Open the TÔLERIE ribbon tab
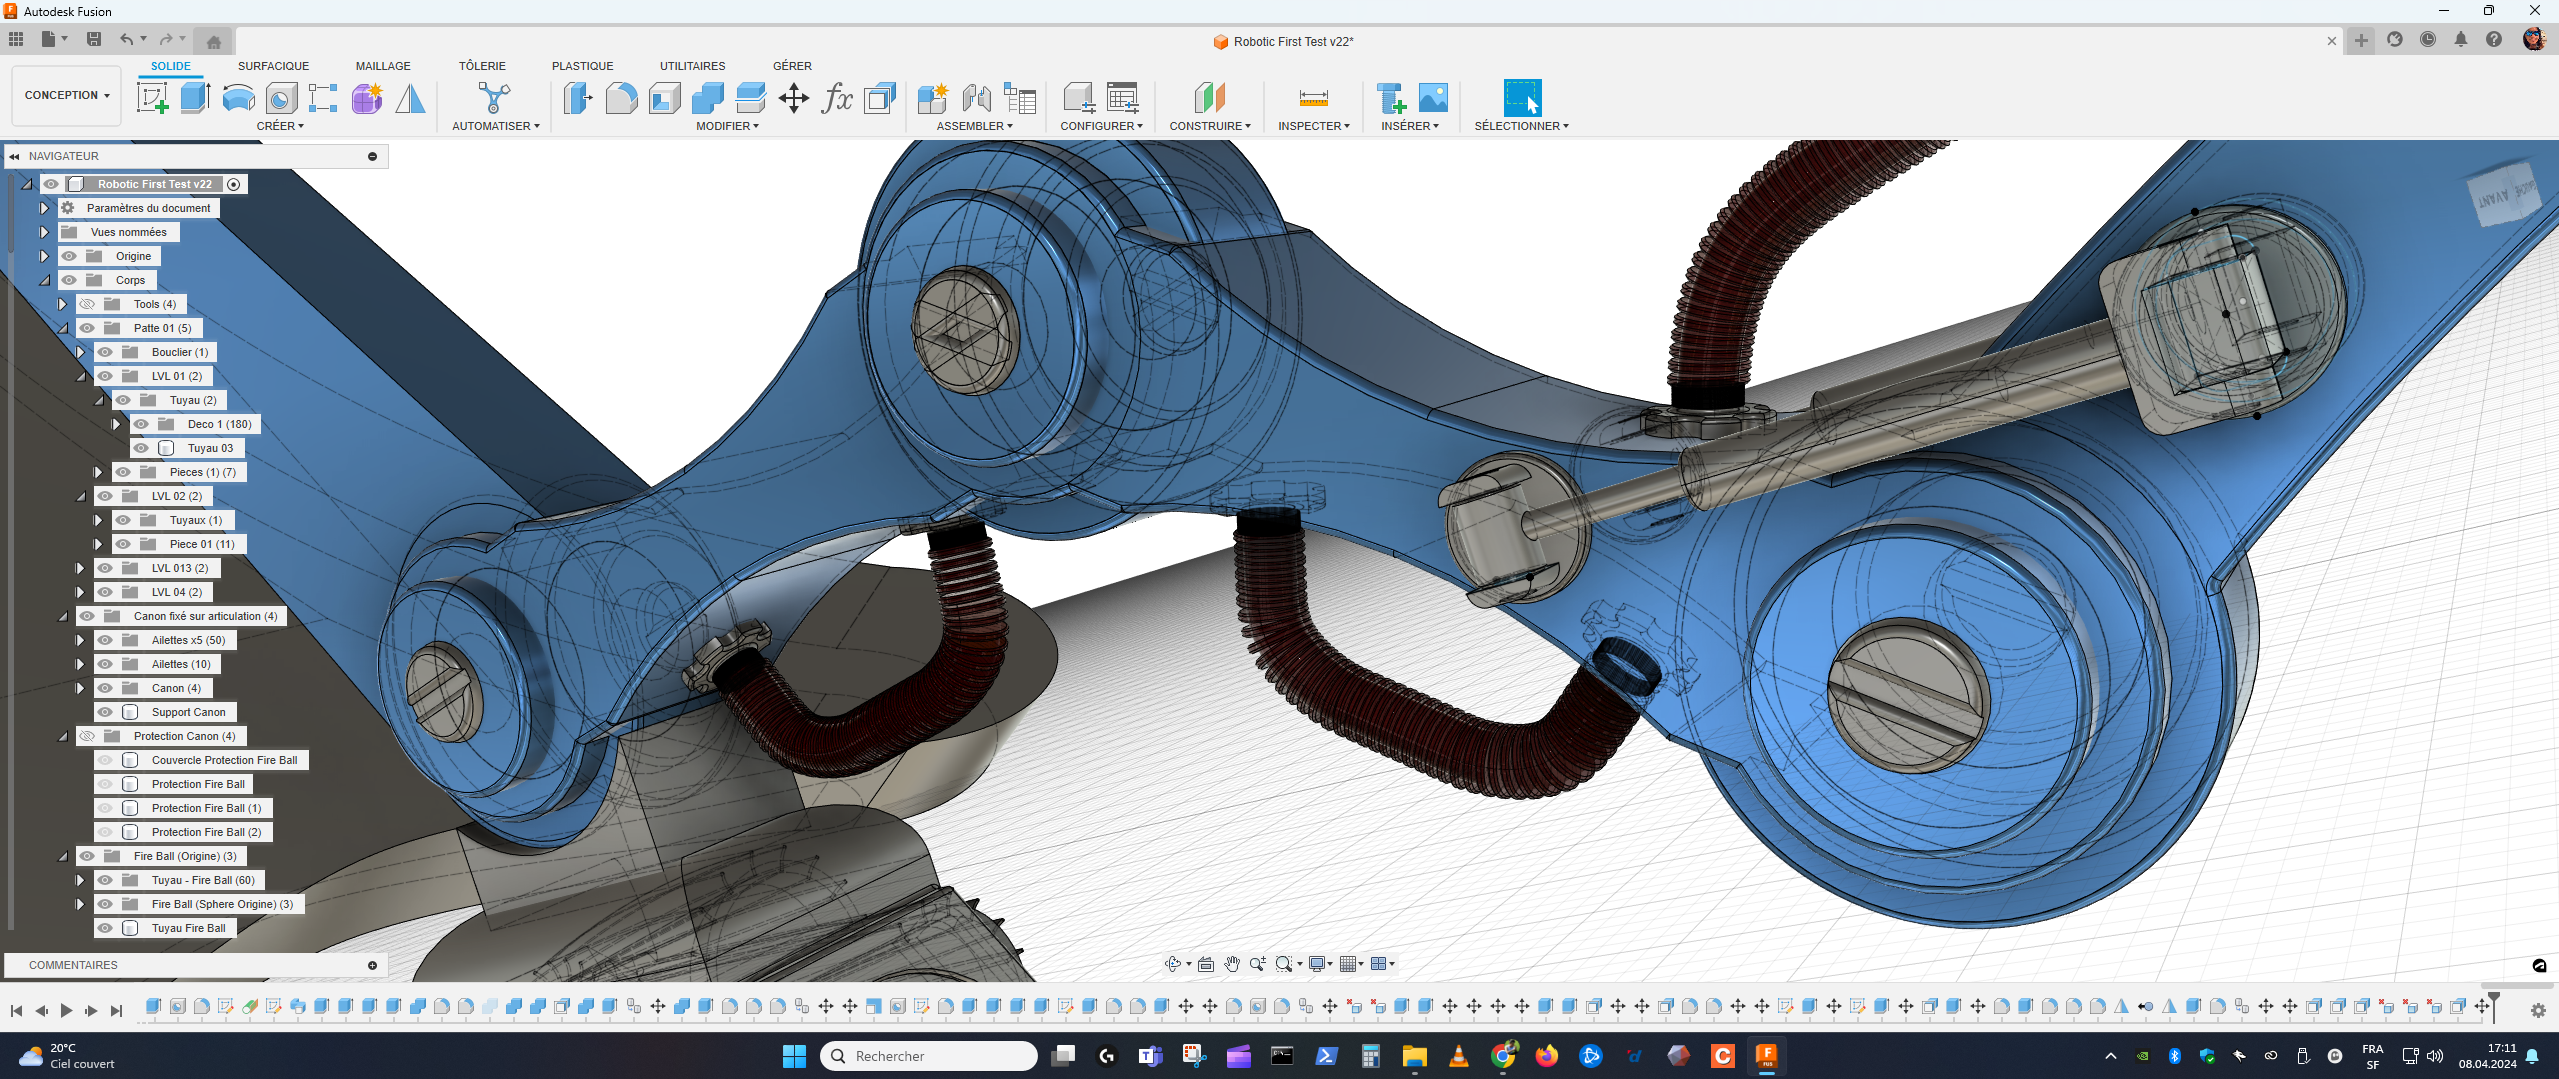Image resolution: width=2559 pixels, height=1079 pixels. pos(482,66)
